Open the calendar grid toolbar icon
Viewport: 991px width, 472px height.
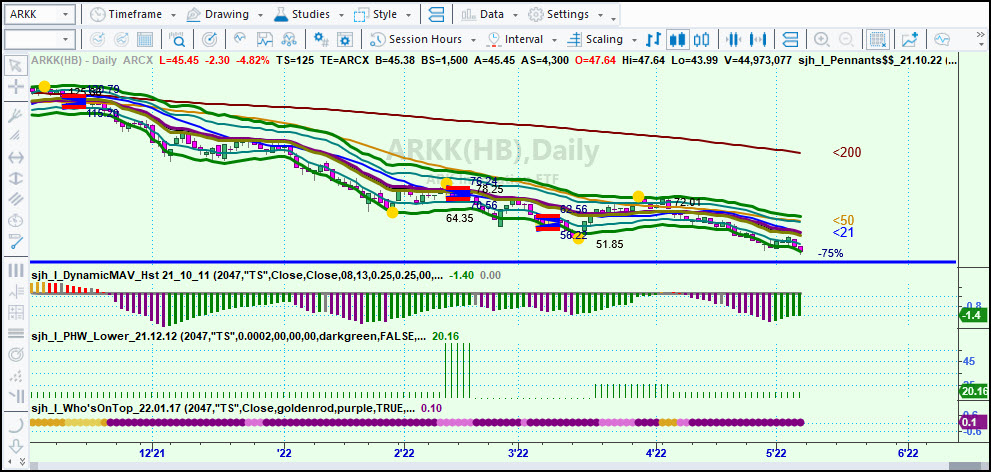(x=145, y=39)
